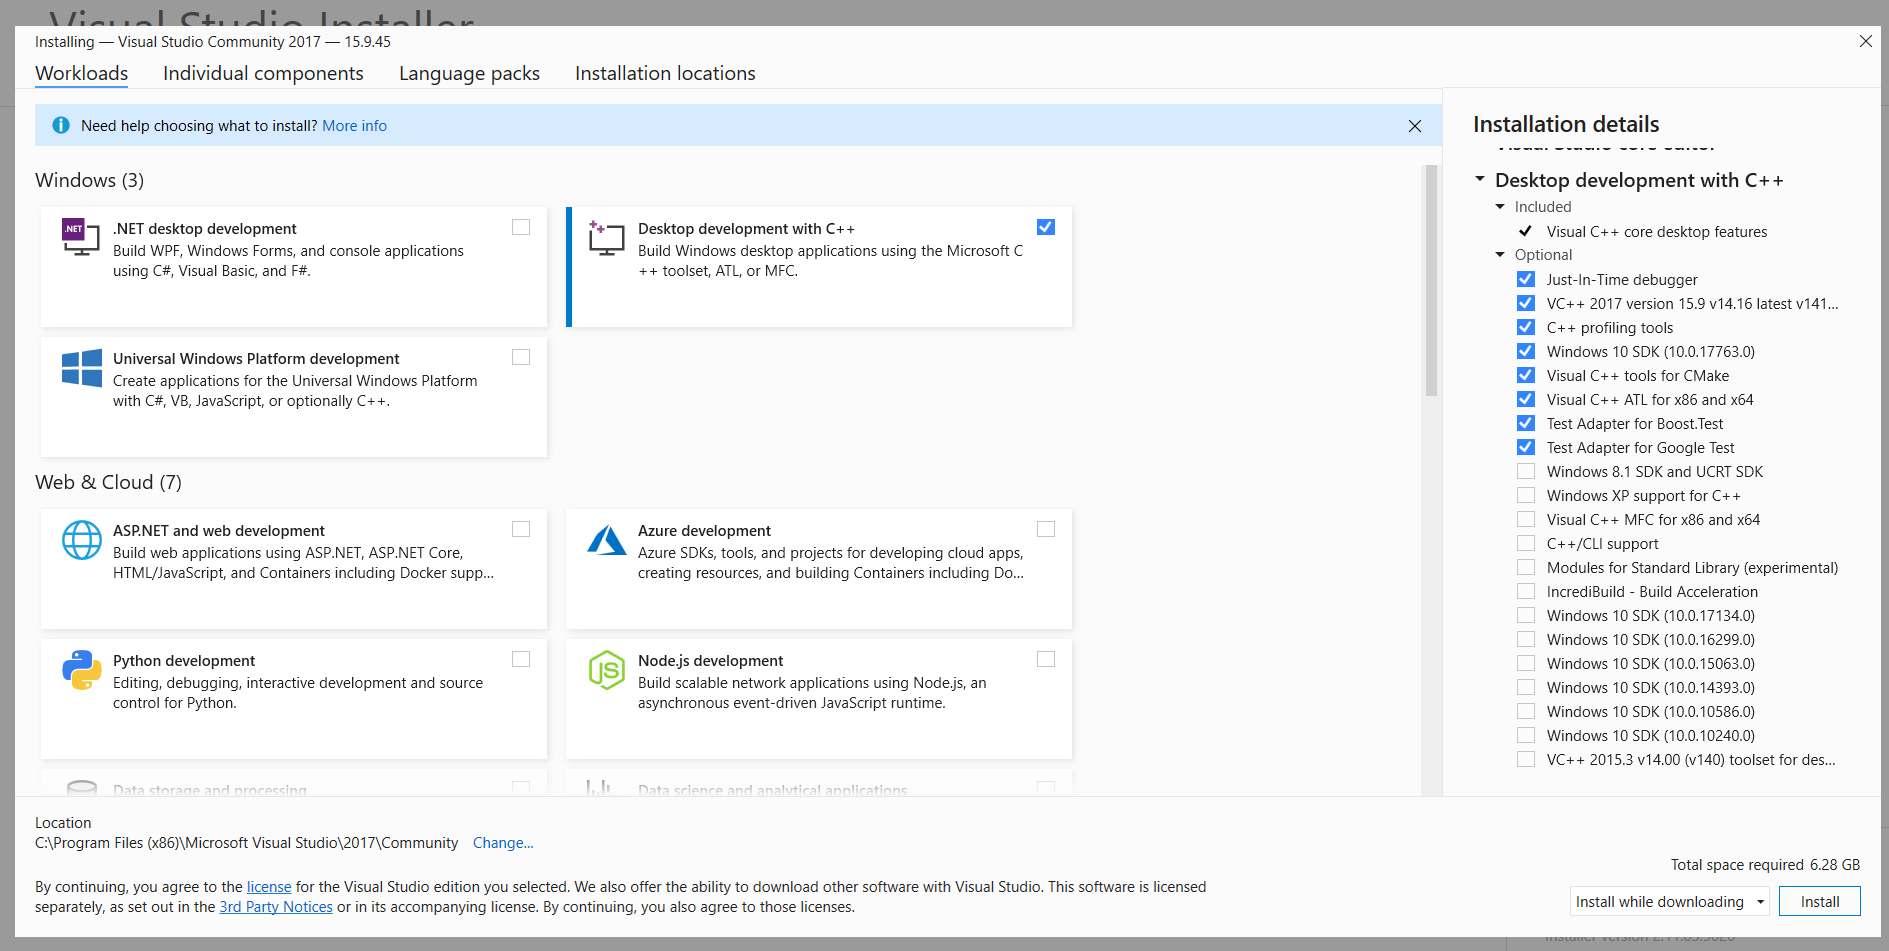
Task: Enable Windows XP support for C++
Action: pos(1526,495)
